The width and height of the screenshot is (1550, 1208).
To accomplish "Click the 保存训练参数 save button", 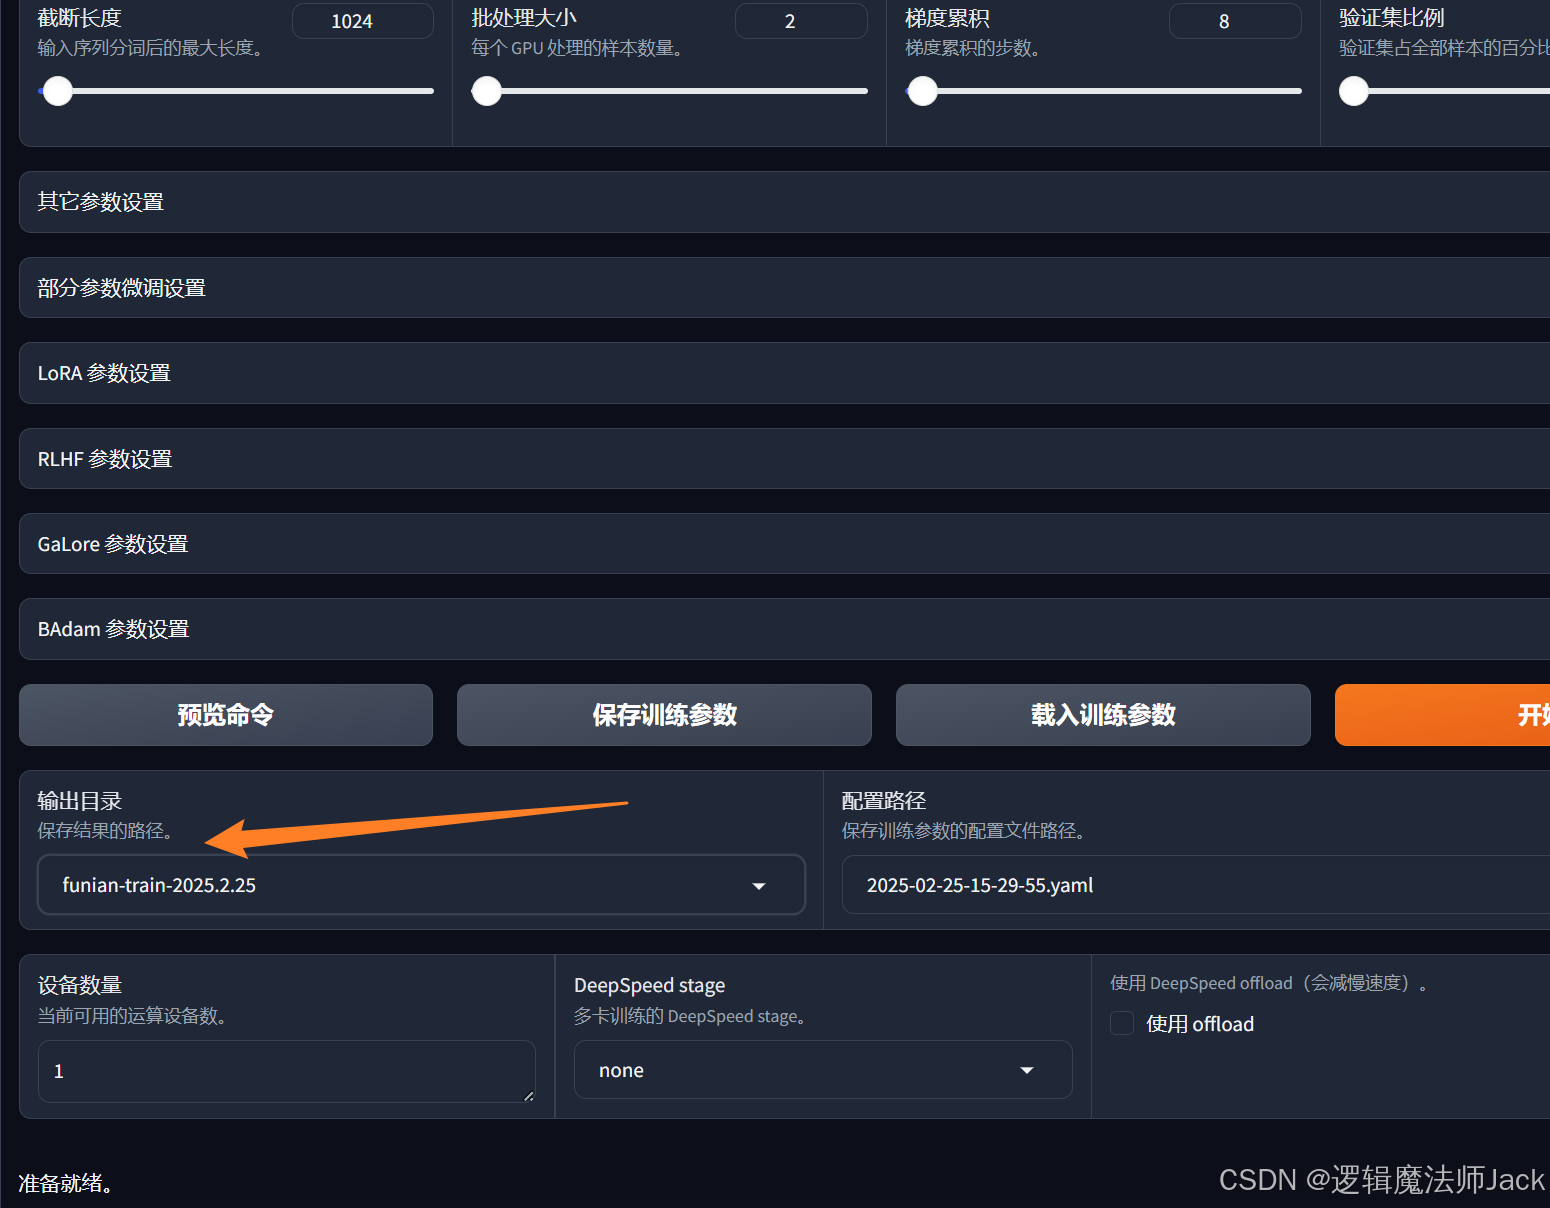I will [x=664, y=715].
